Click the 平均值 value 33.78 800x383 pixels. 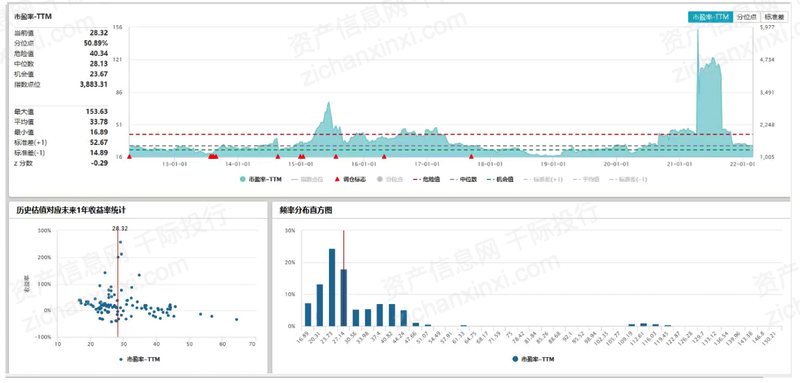click(98, 121)
